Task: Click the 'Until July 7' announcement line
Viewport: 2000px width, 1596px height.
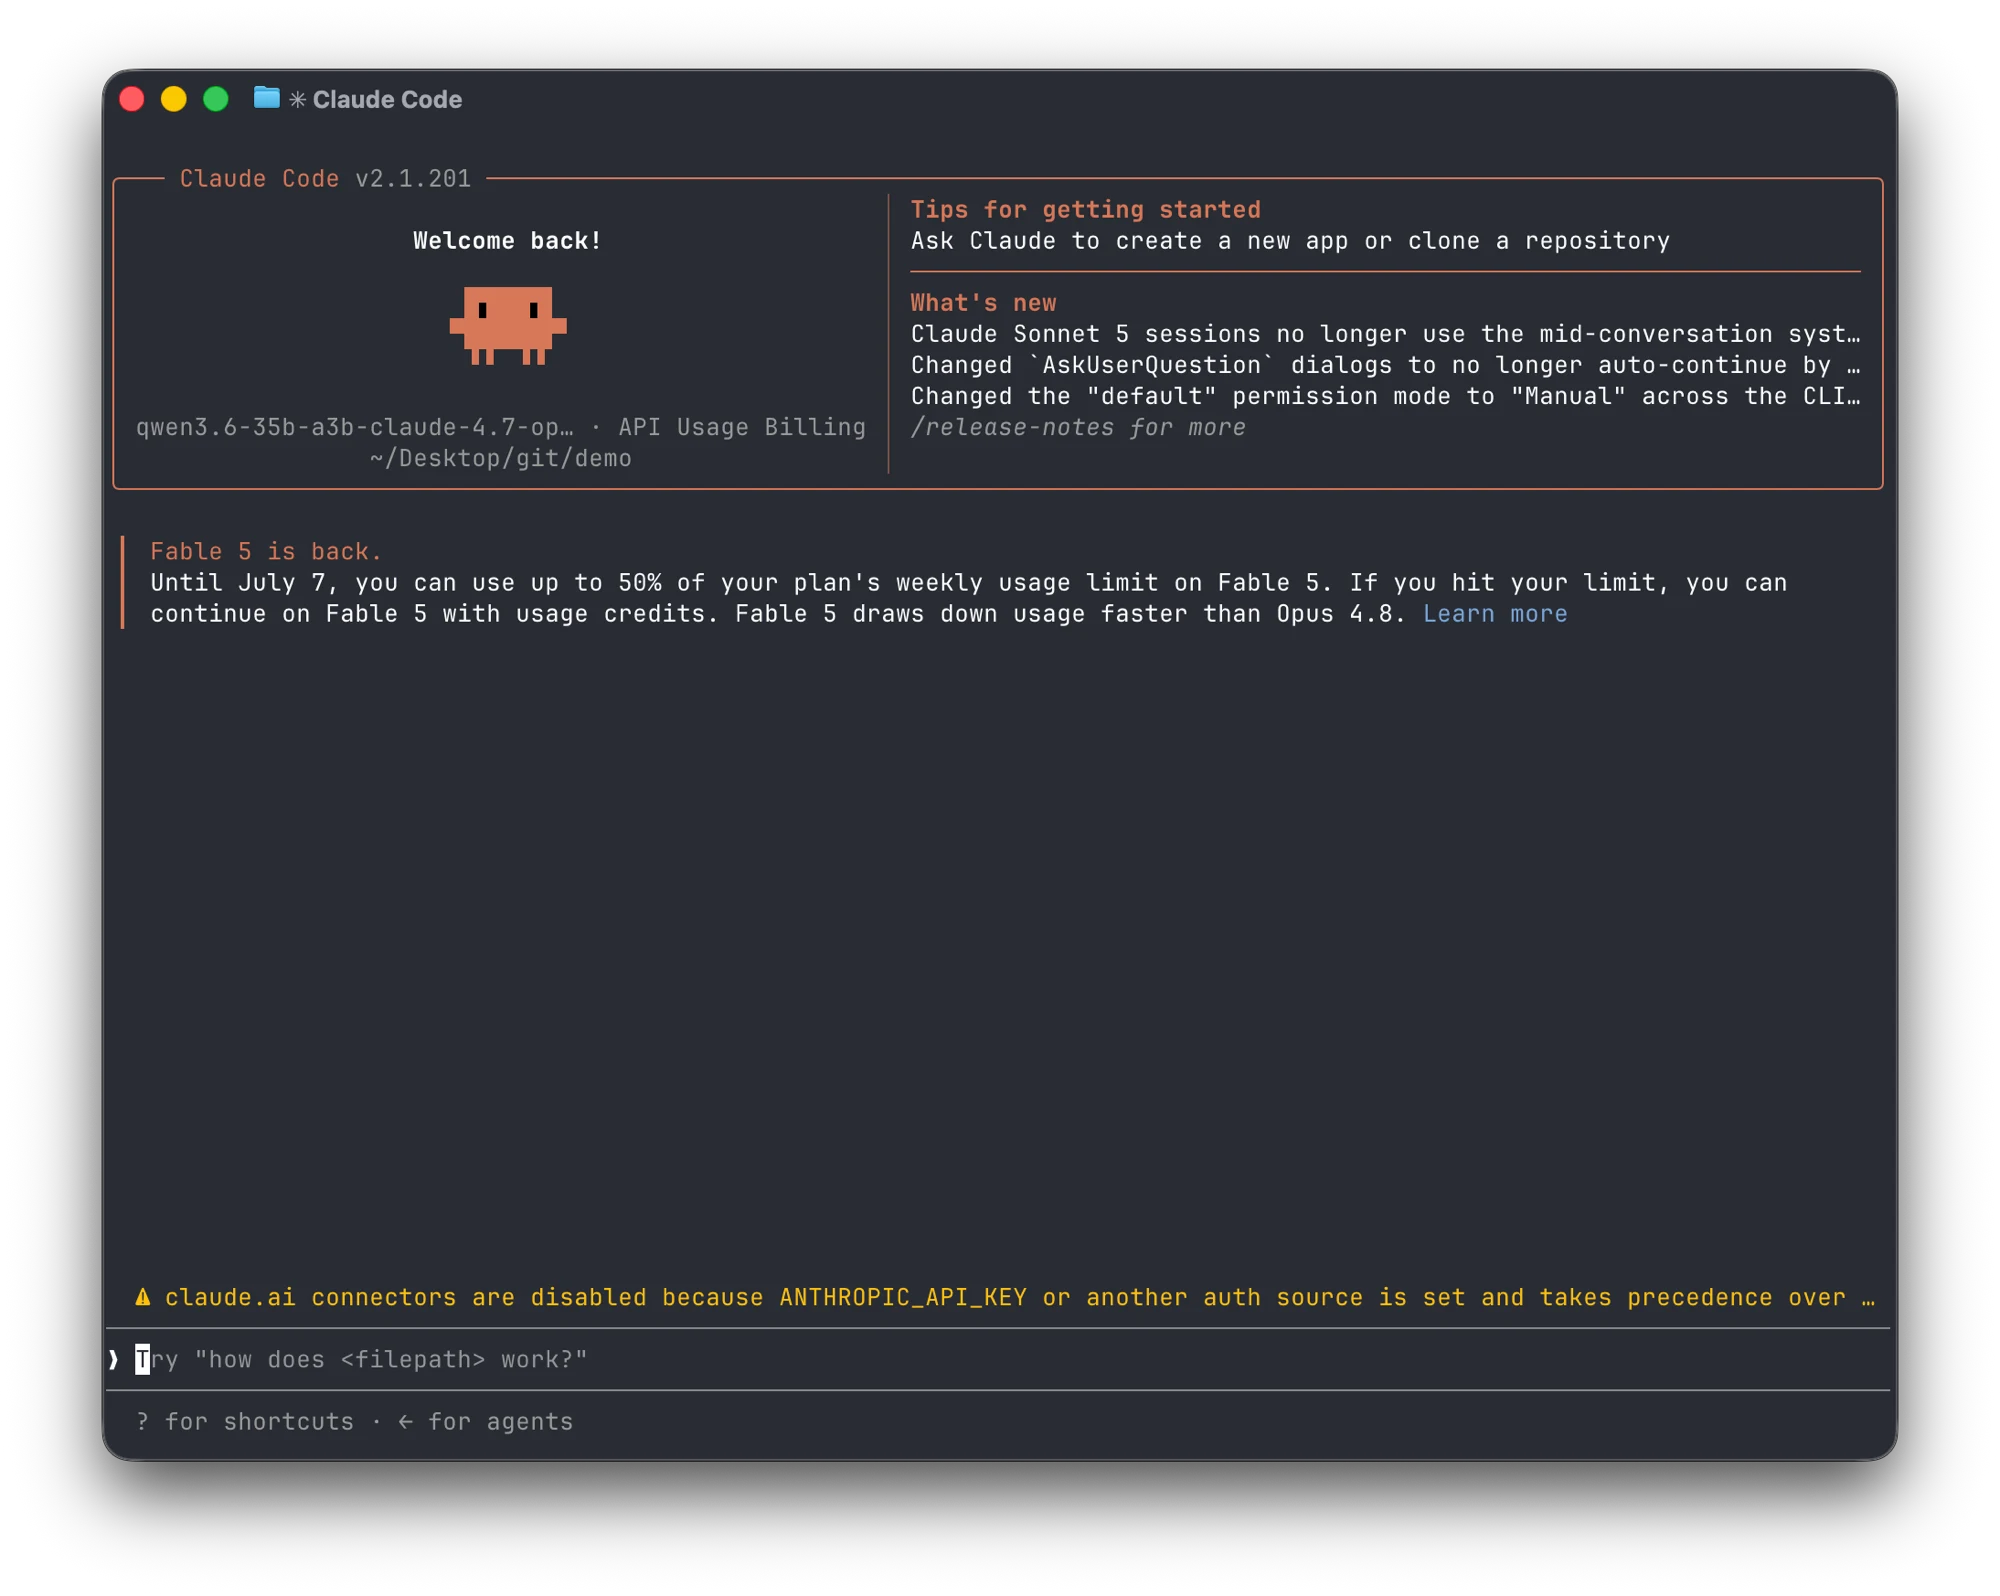Action: pyautogui.click(x=968, y=582)
